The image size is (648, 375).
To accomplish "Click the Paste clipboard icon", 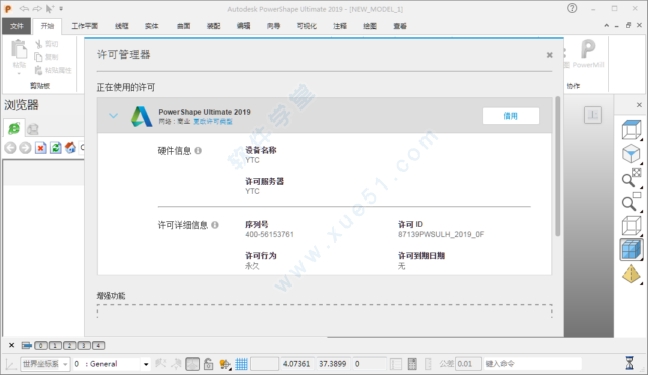I will pos(19,50).
